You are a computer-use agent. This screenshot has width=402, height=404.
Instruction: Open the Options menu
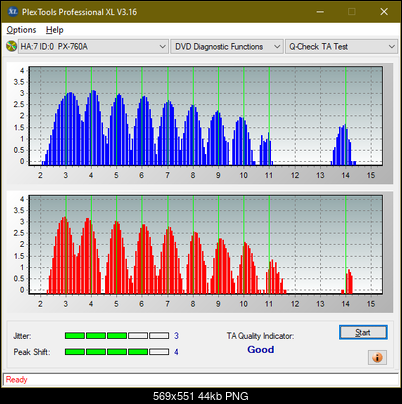[x=21, y=30]
